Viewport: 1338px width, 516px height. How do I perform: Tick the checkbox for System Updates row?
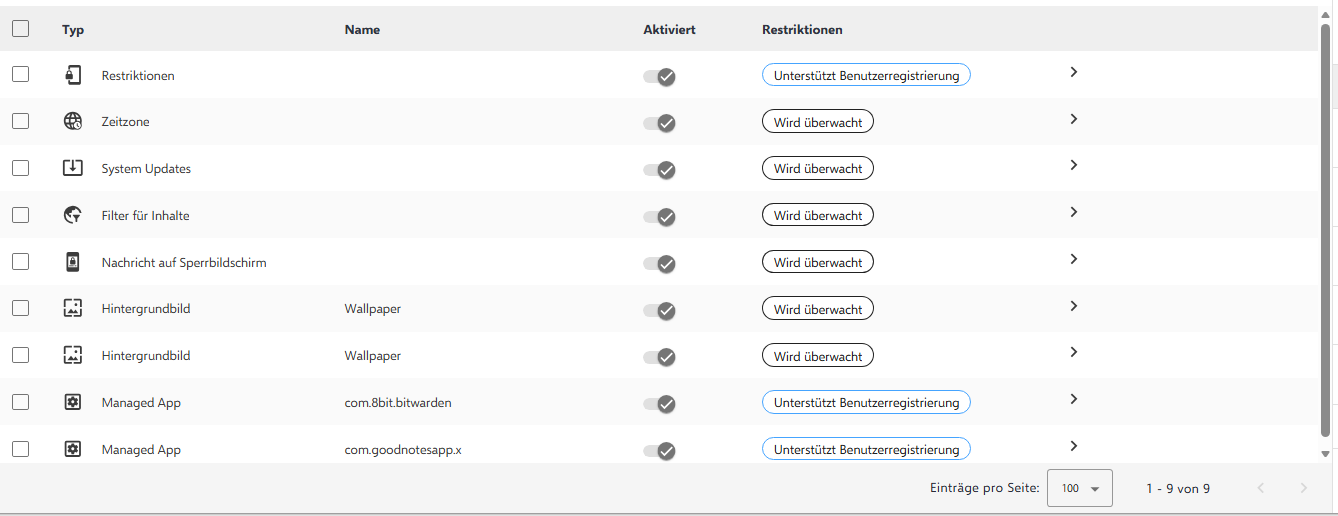(x=20, y=168)
